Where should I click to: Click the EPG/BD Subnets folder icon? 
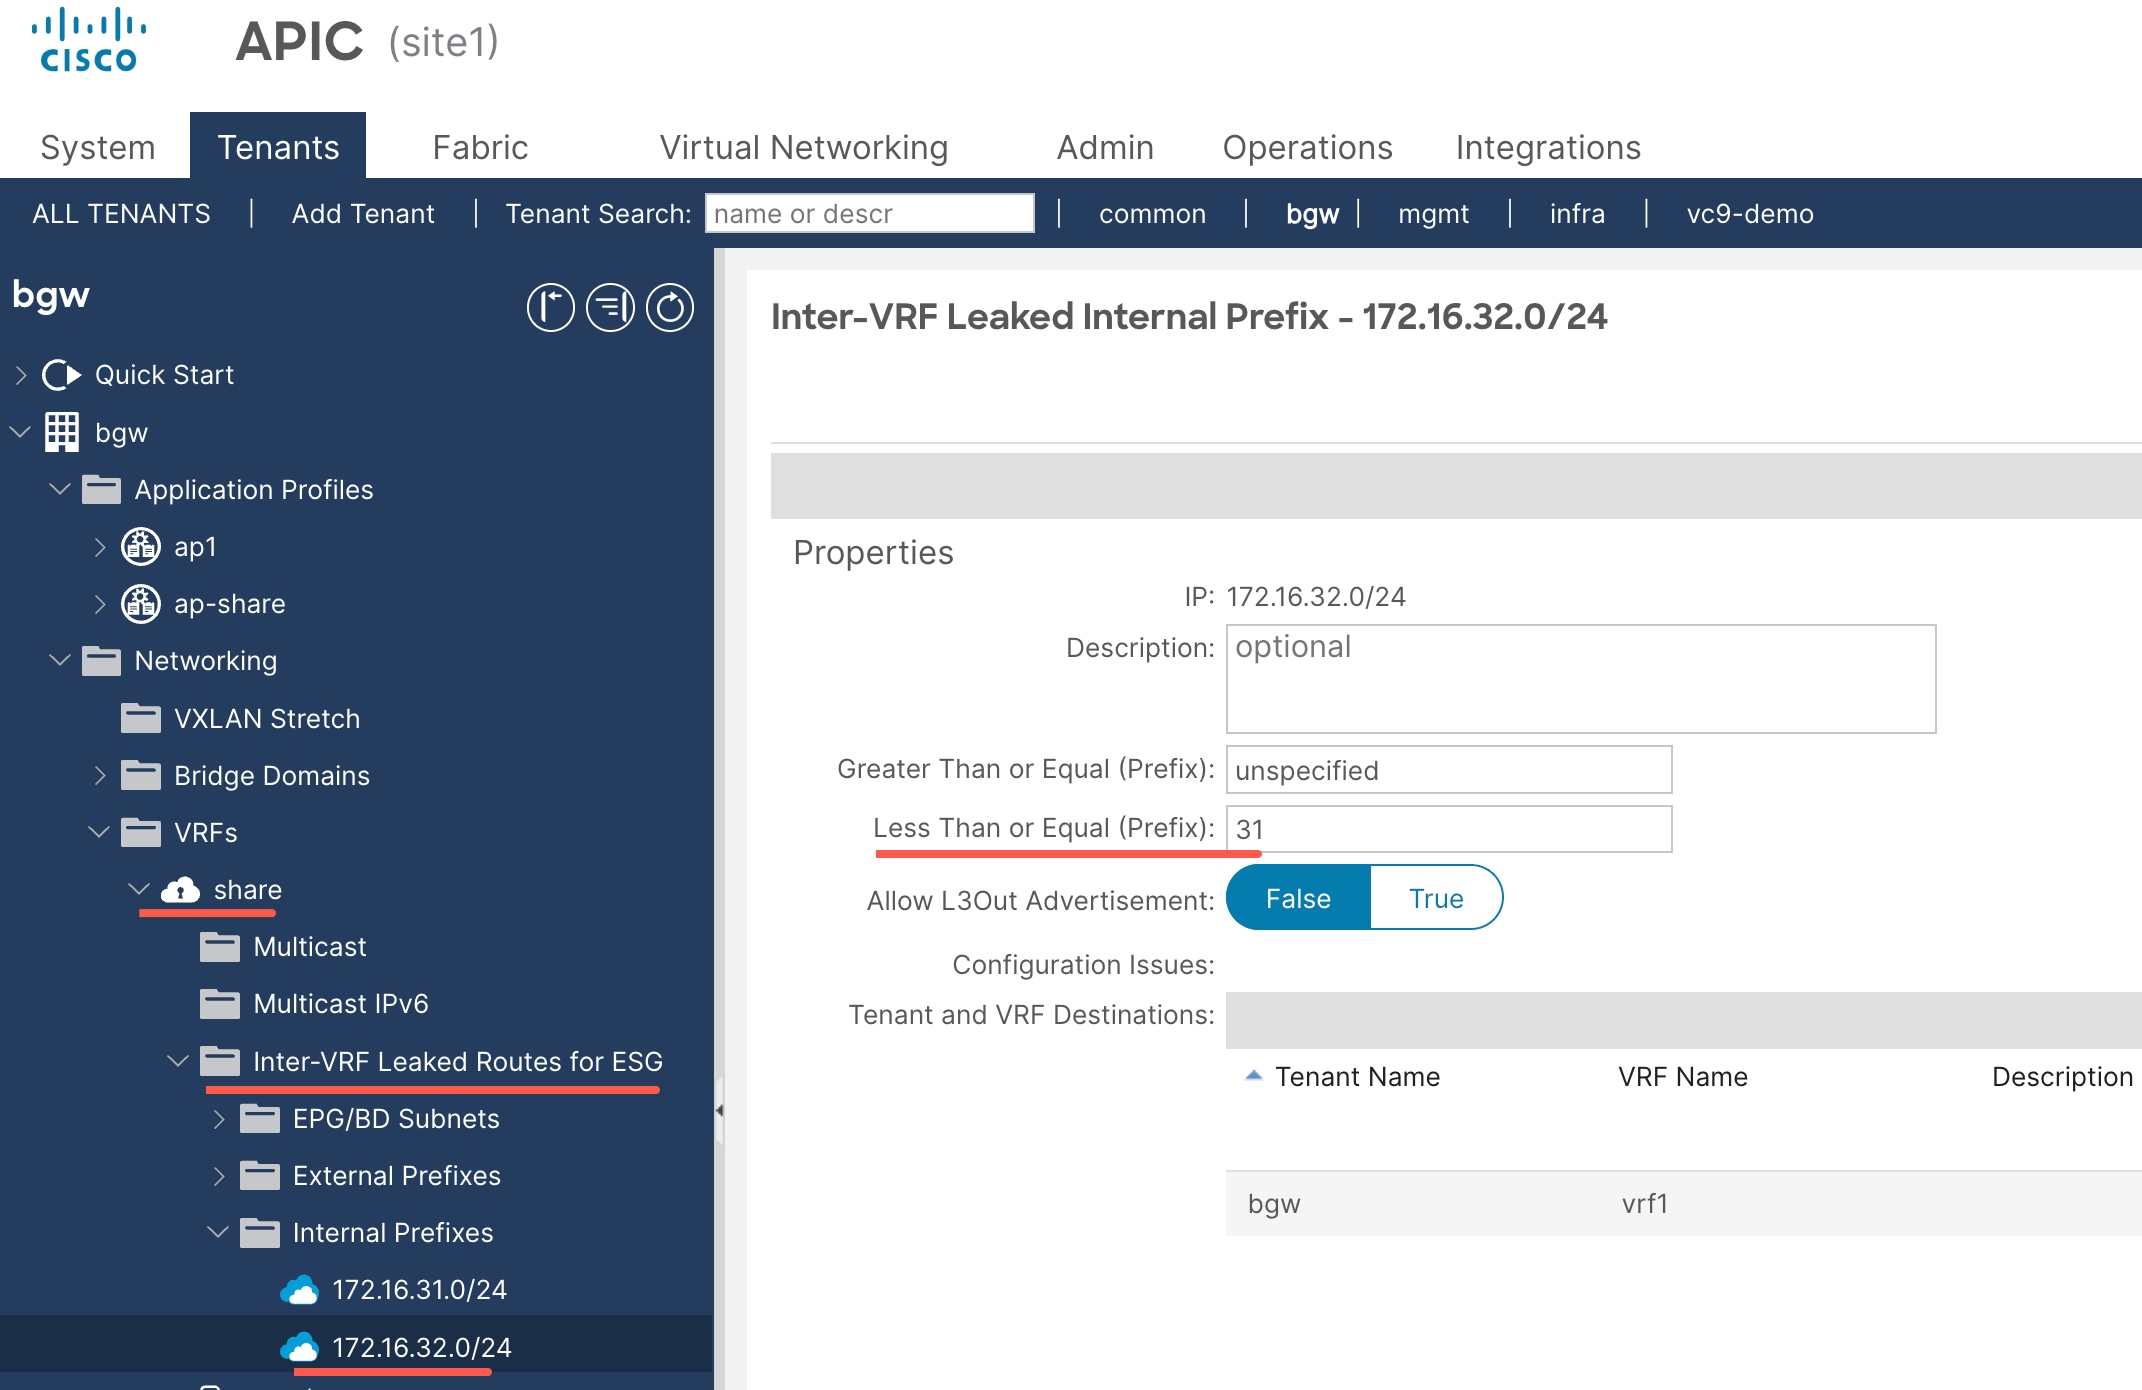click(260, 1118)
